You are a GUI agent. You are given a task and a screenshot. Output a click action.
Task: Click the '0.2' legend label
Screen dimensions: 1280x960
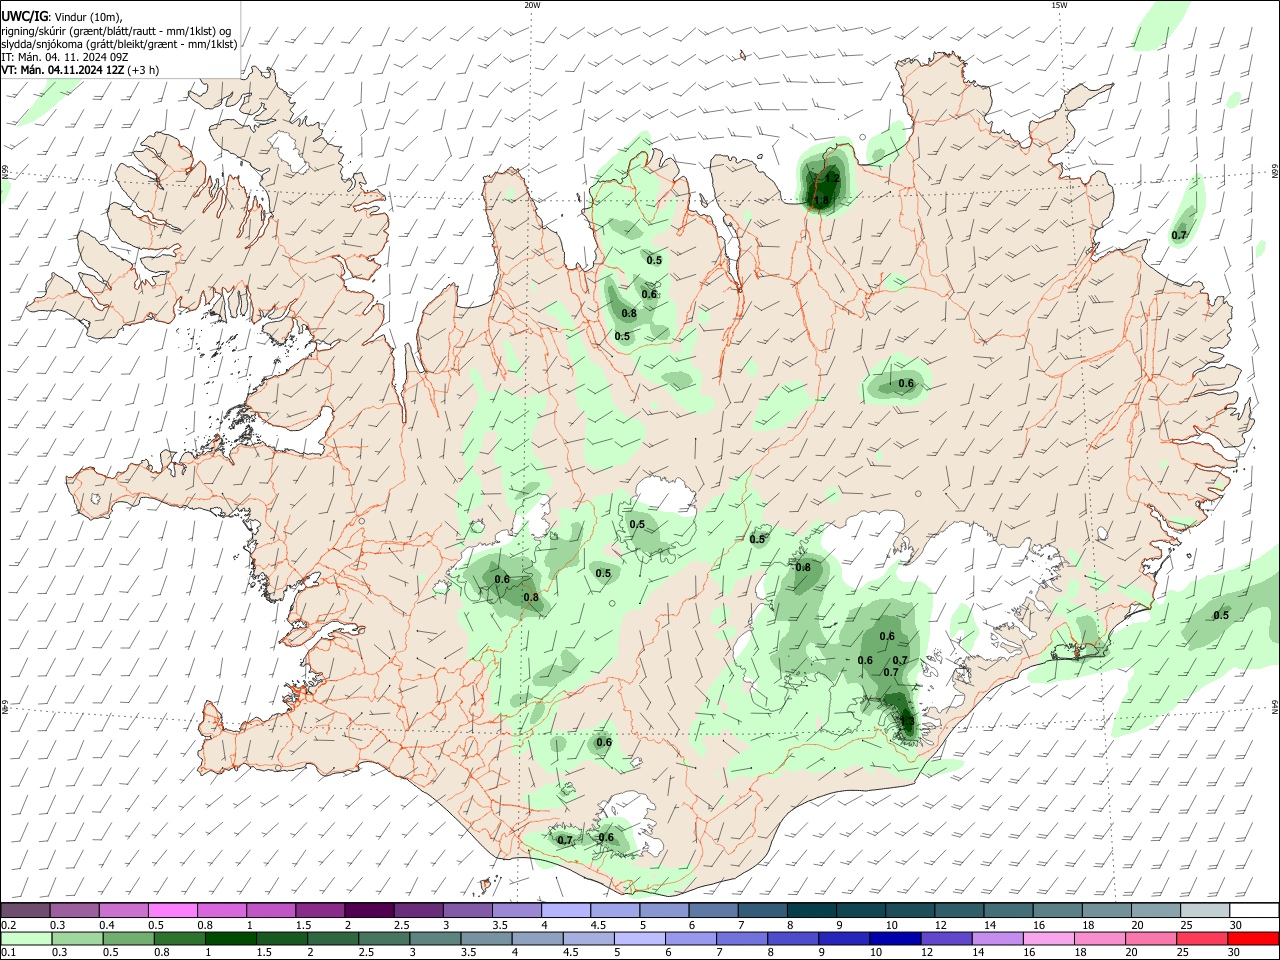tap(8, 925)
